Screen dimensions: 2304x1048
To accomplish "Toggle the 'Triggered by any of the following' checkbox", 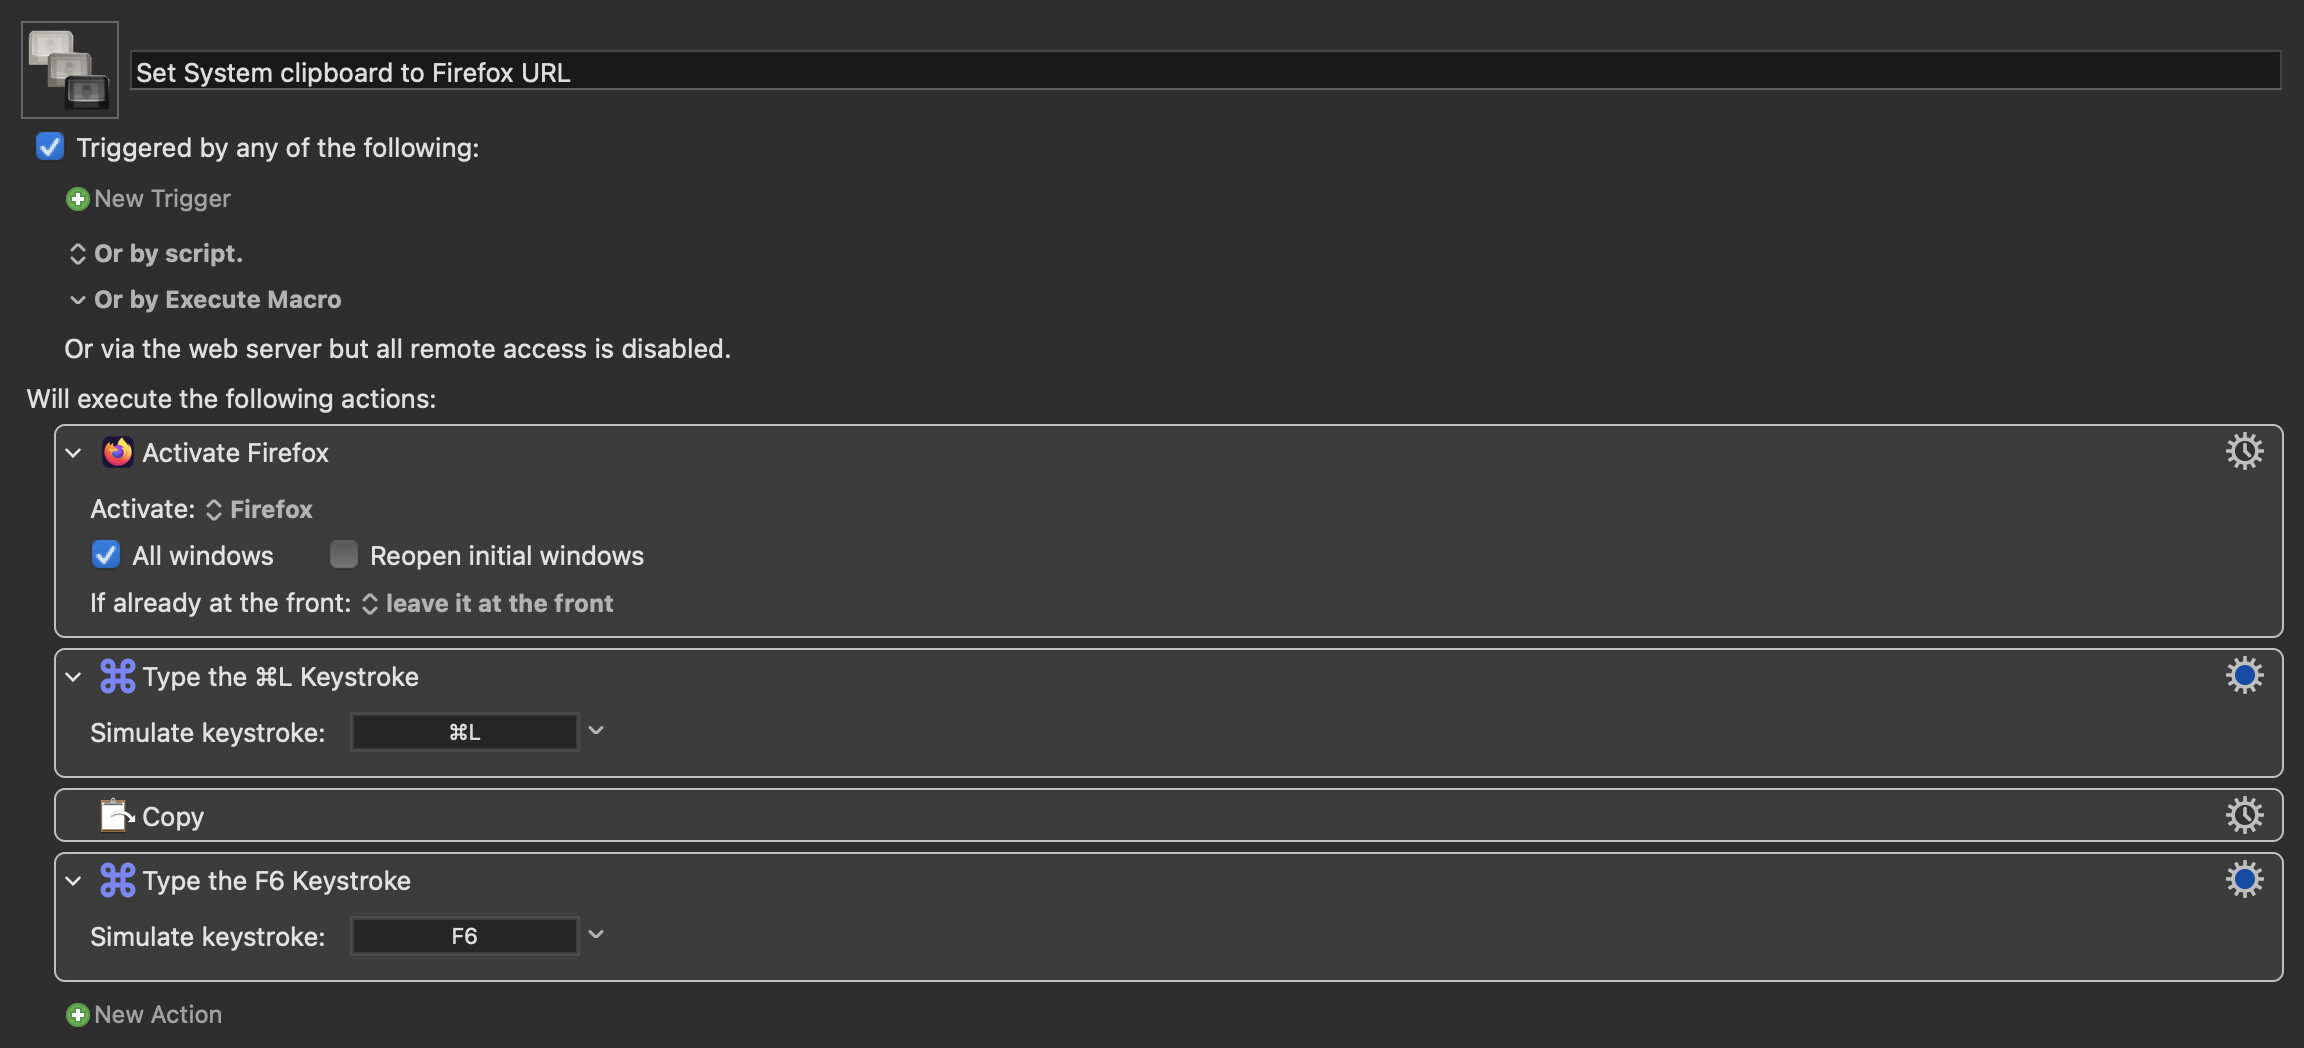I will [50, 147].
